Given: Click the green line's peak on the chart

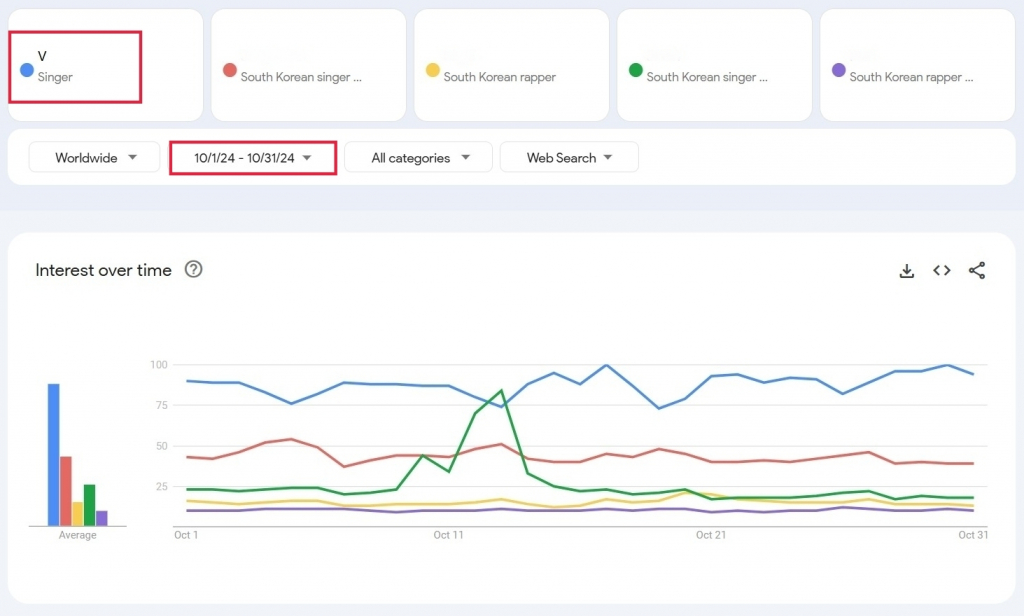Looking at the screenshot, I should coord(501,391).
